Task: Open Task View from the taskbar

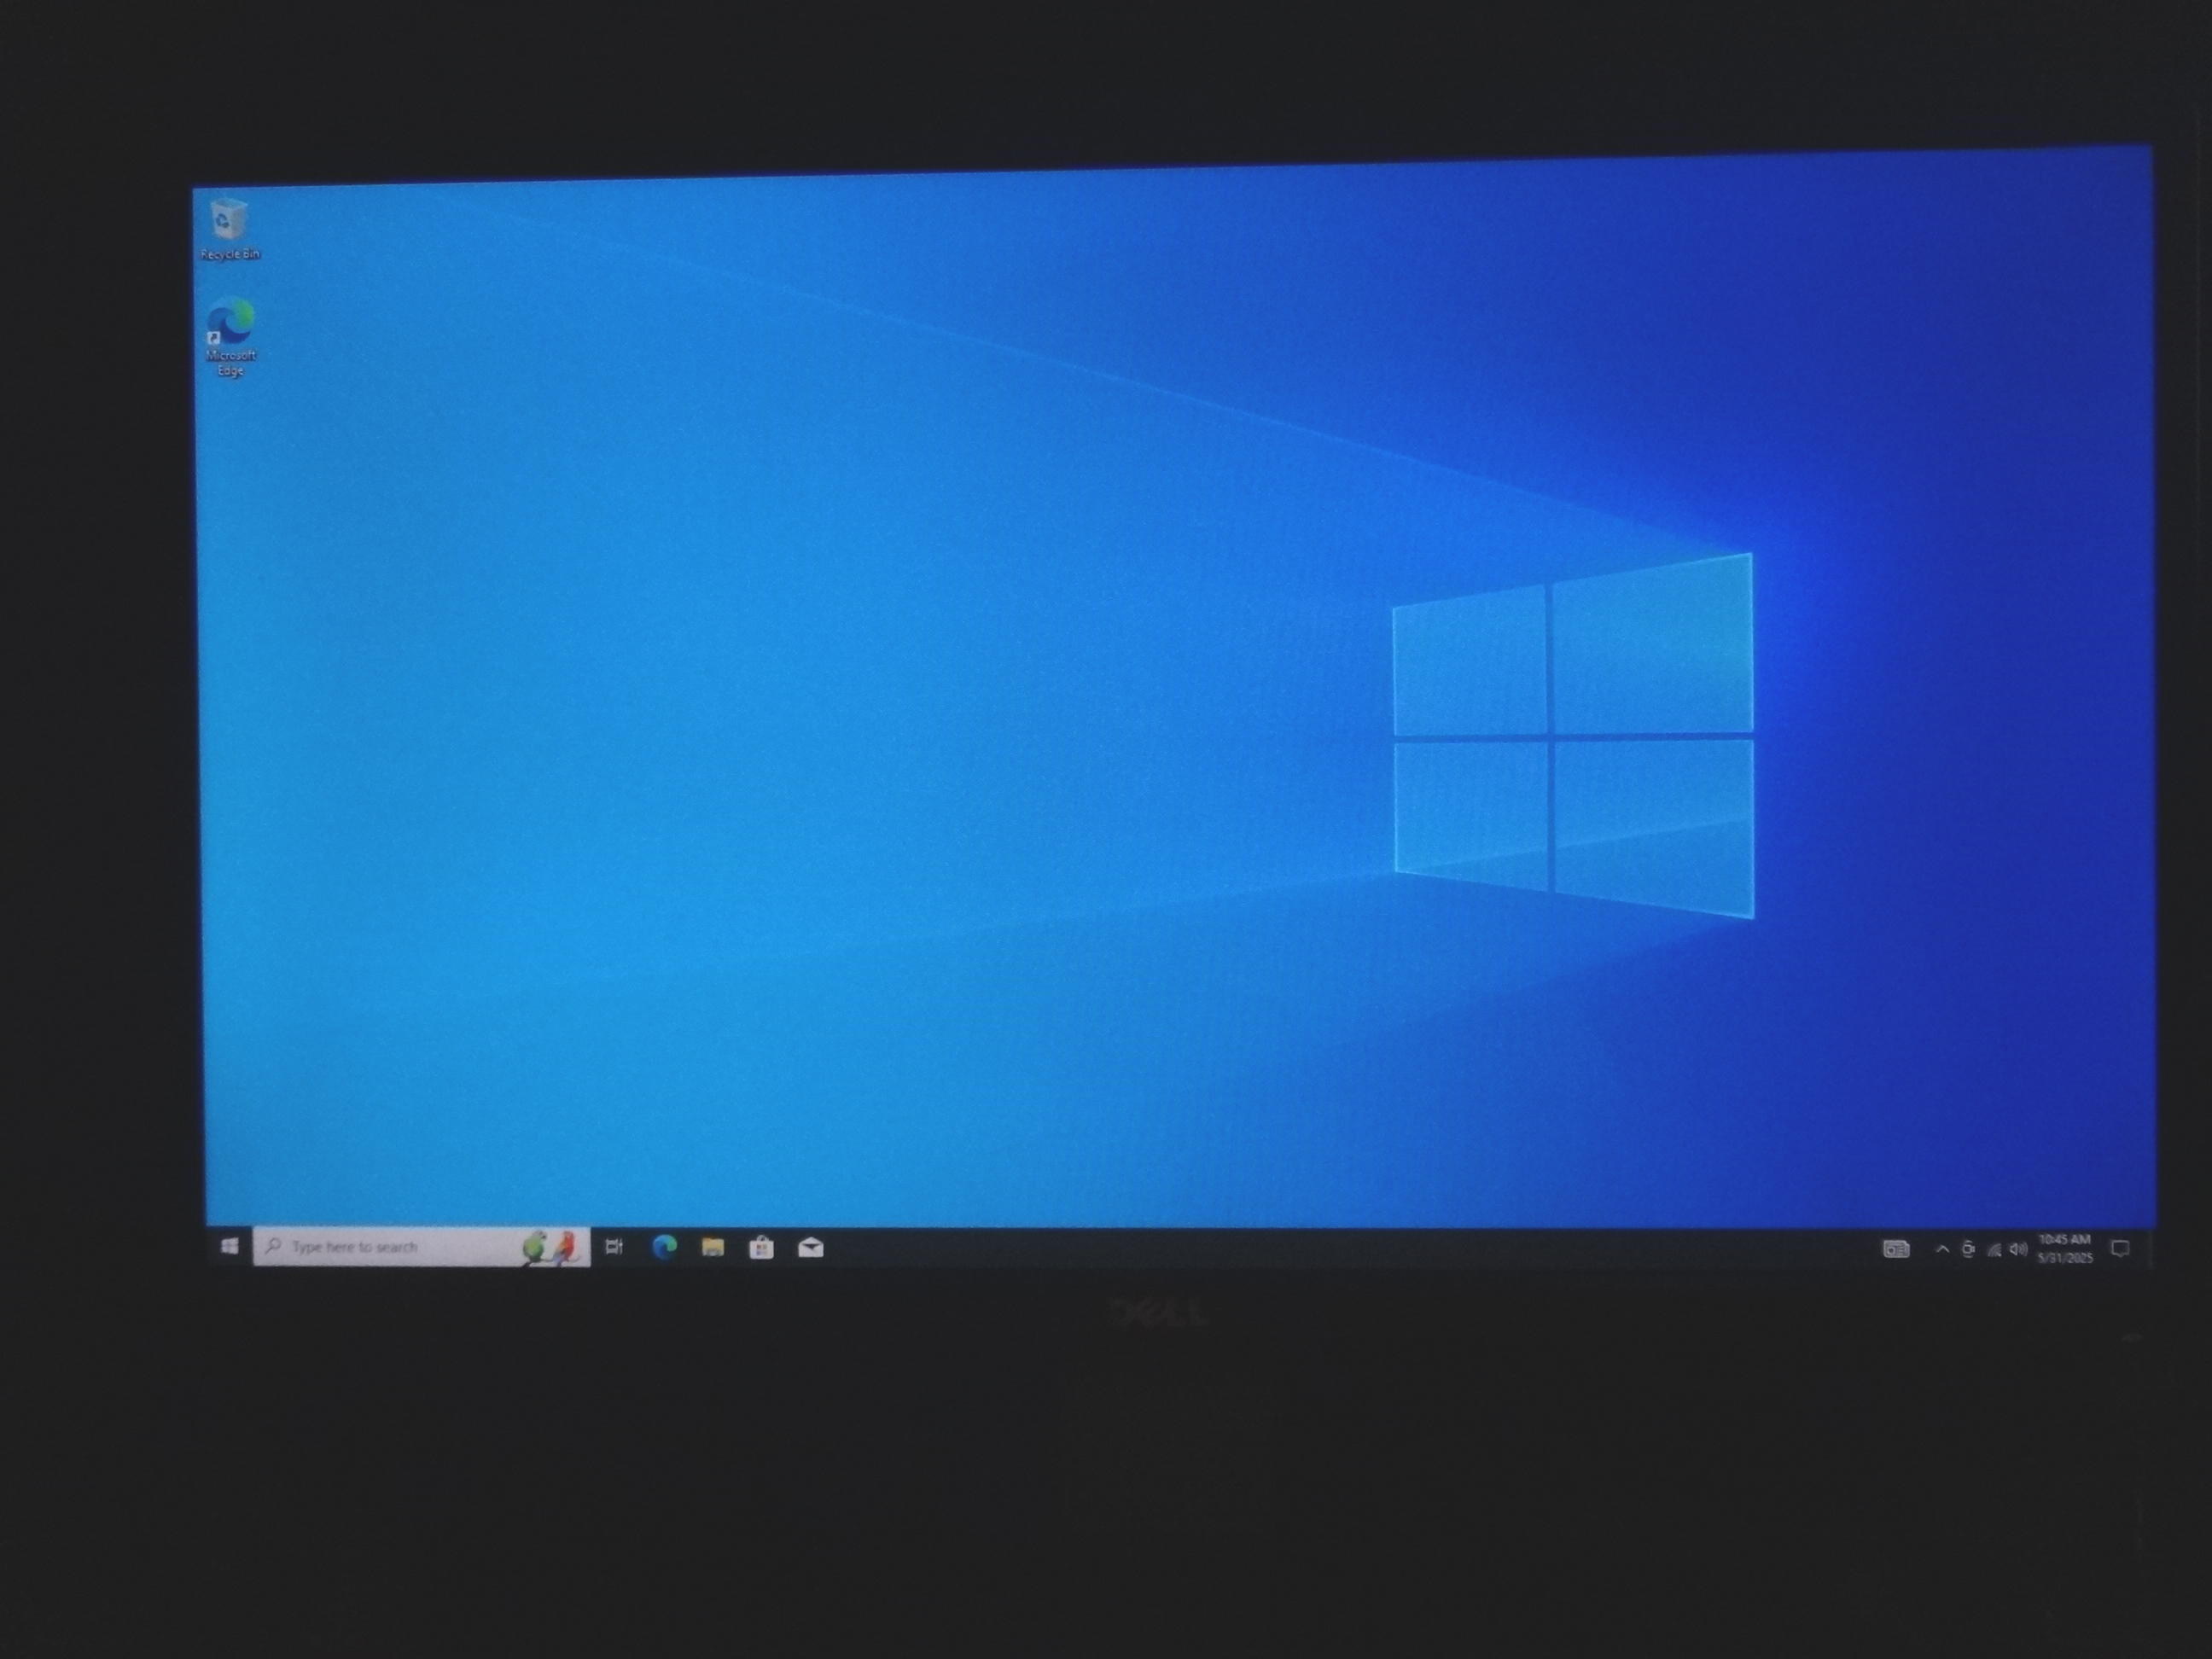Action: pyautogui.click(x=614, y=1246)
